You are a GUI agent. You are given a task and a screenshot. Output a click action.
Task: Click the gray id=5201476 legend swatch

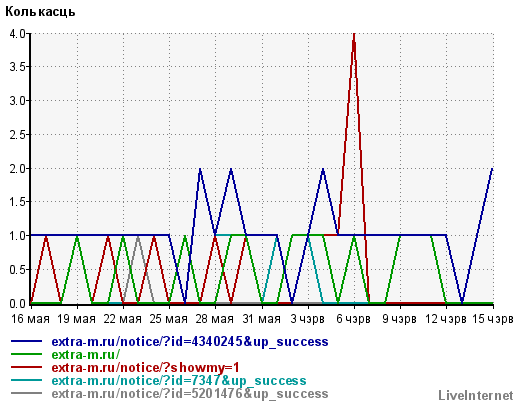click(27, 393)
